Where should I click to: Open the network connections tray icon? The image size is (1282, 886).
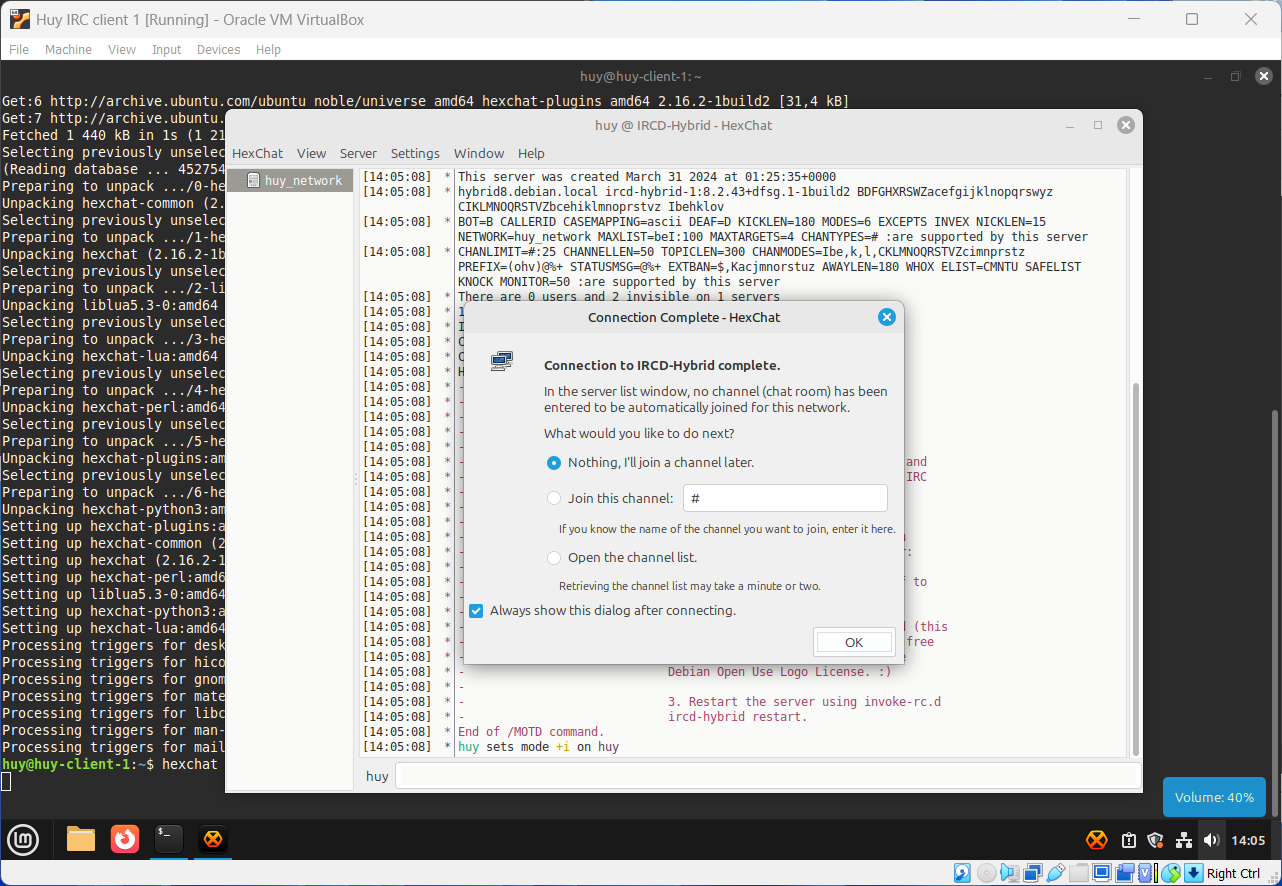pos(1184,840)
